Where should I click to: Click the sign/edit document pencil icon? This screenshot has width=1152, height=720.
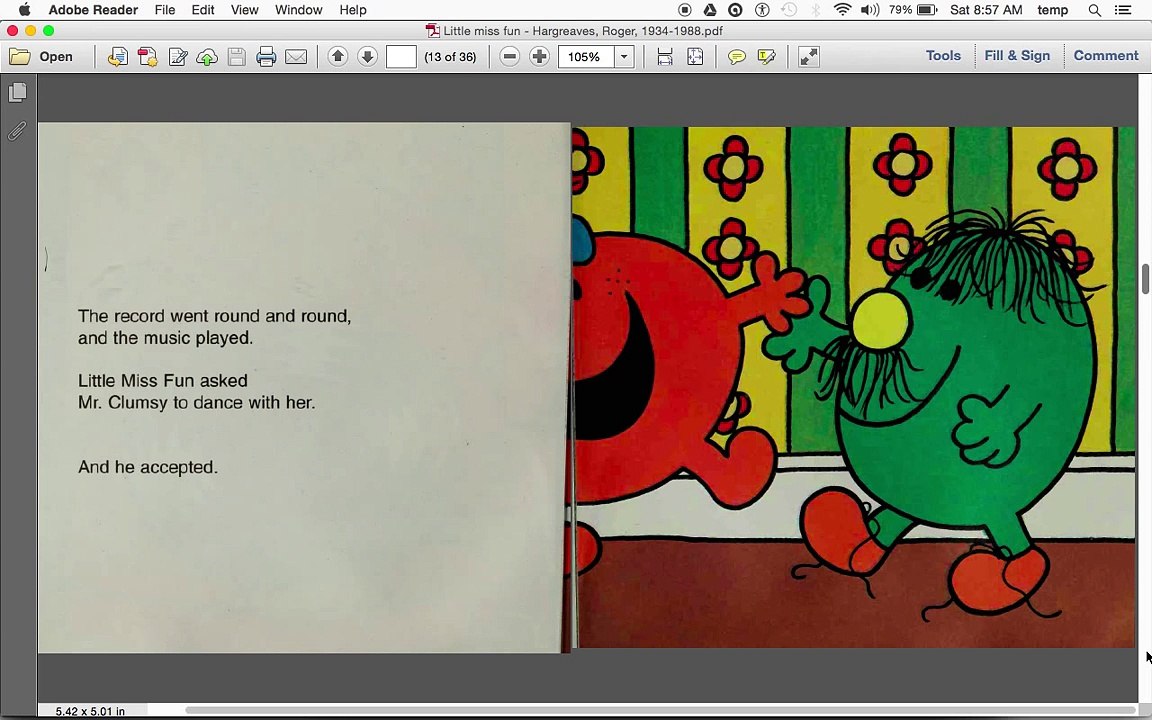[178, 57]
